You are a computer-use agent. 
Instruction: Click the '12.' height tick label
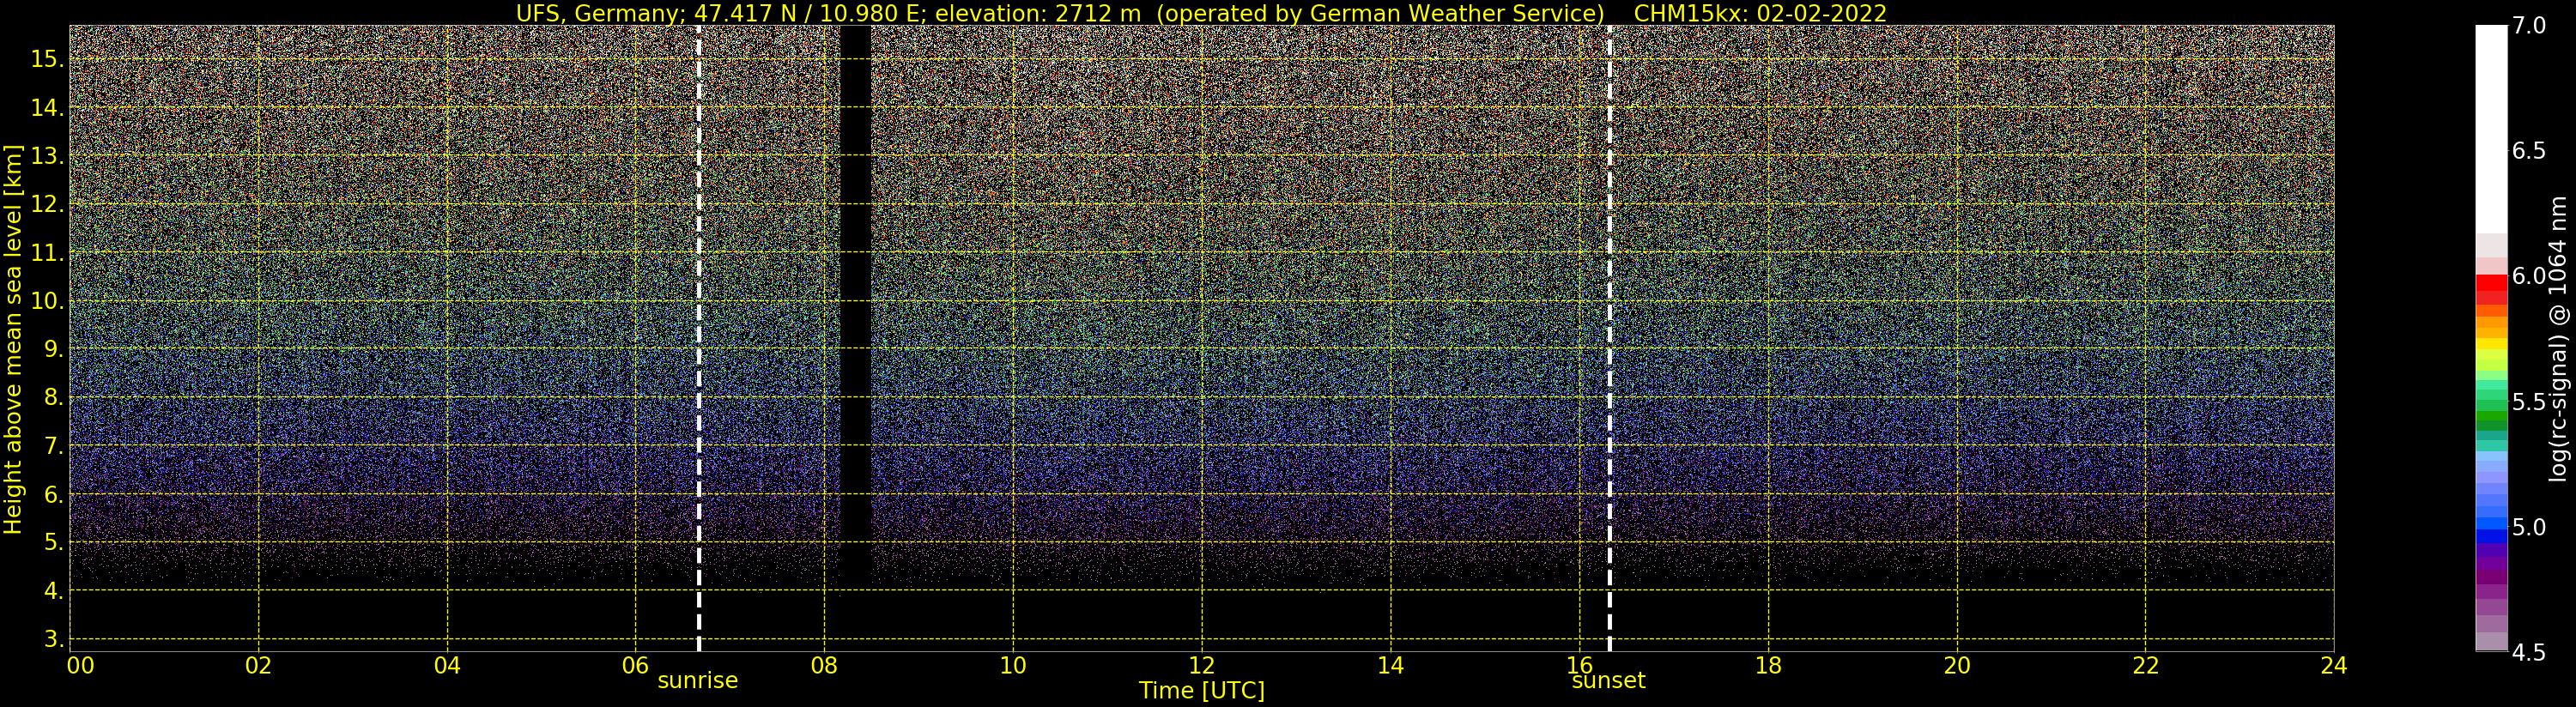47,204
